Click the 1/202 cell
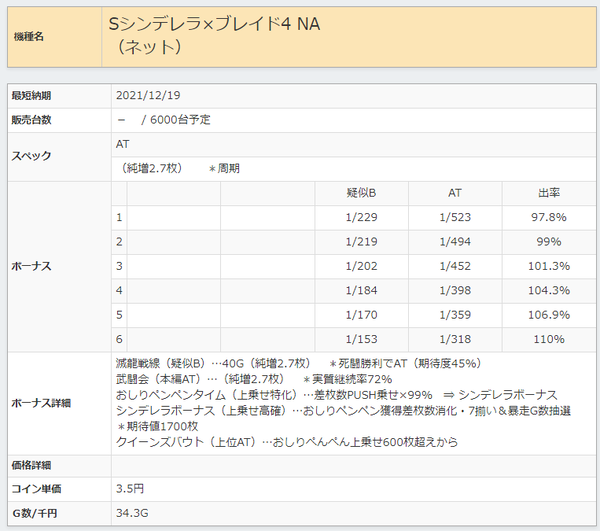 (x=361, y=266)
